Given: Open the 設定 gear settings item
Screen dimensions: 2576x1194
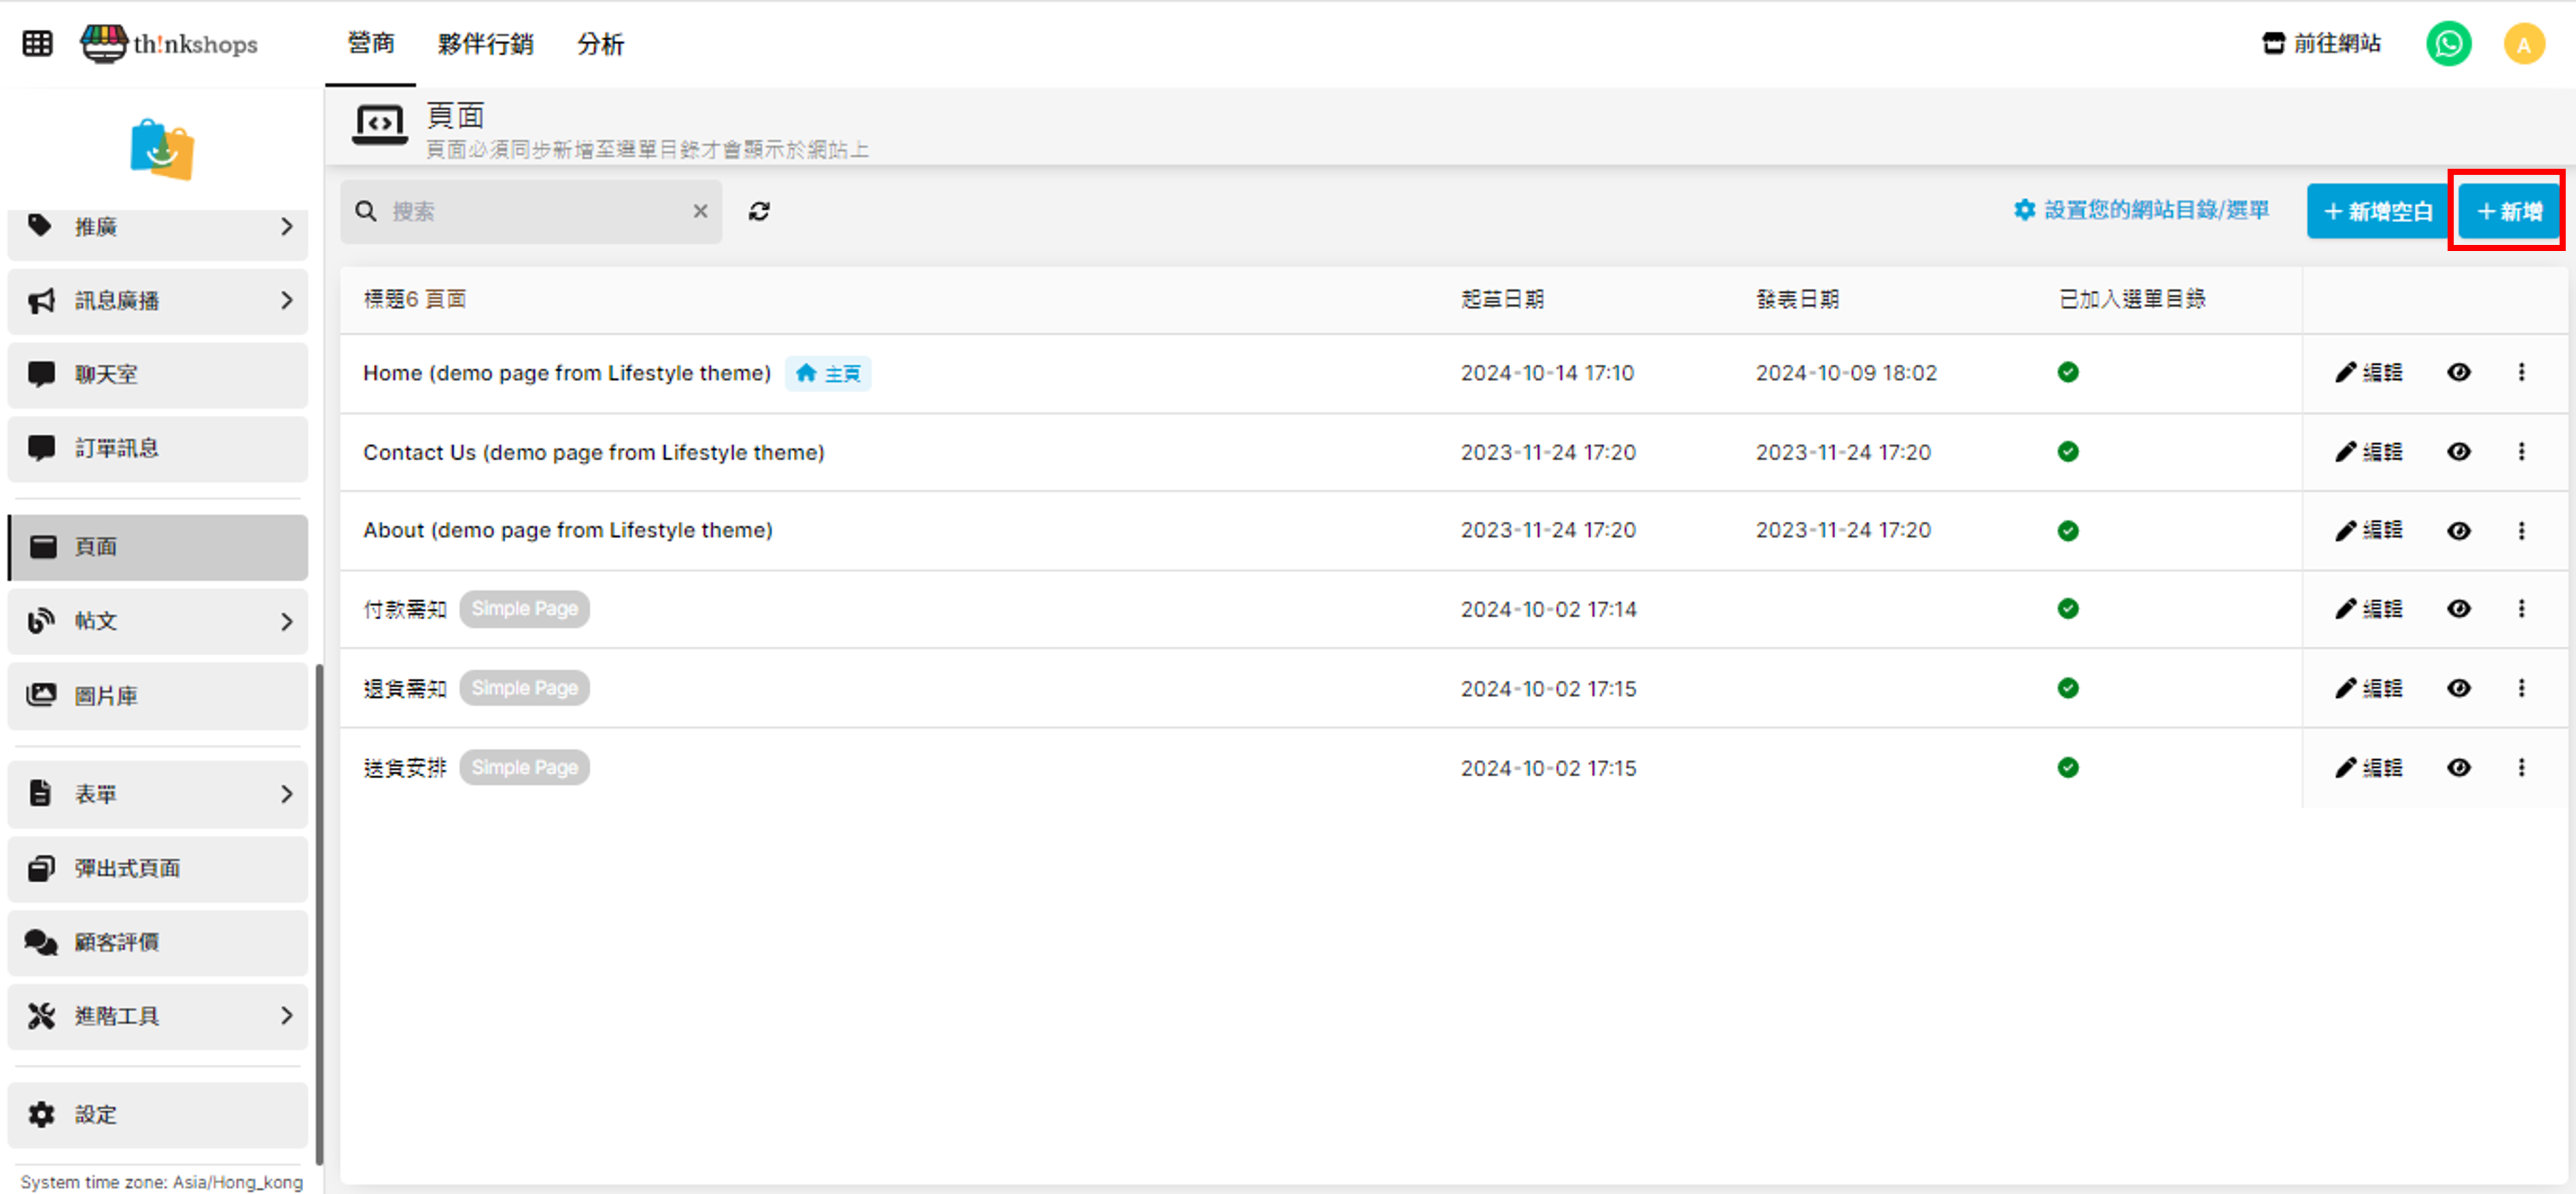Looking at the screenshot, I should point(157,1114).
